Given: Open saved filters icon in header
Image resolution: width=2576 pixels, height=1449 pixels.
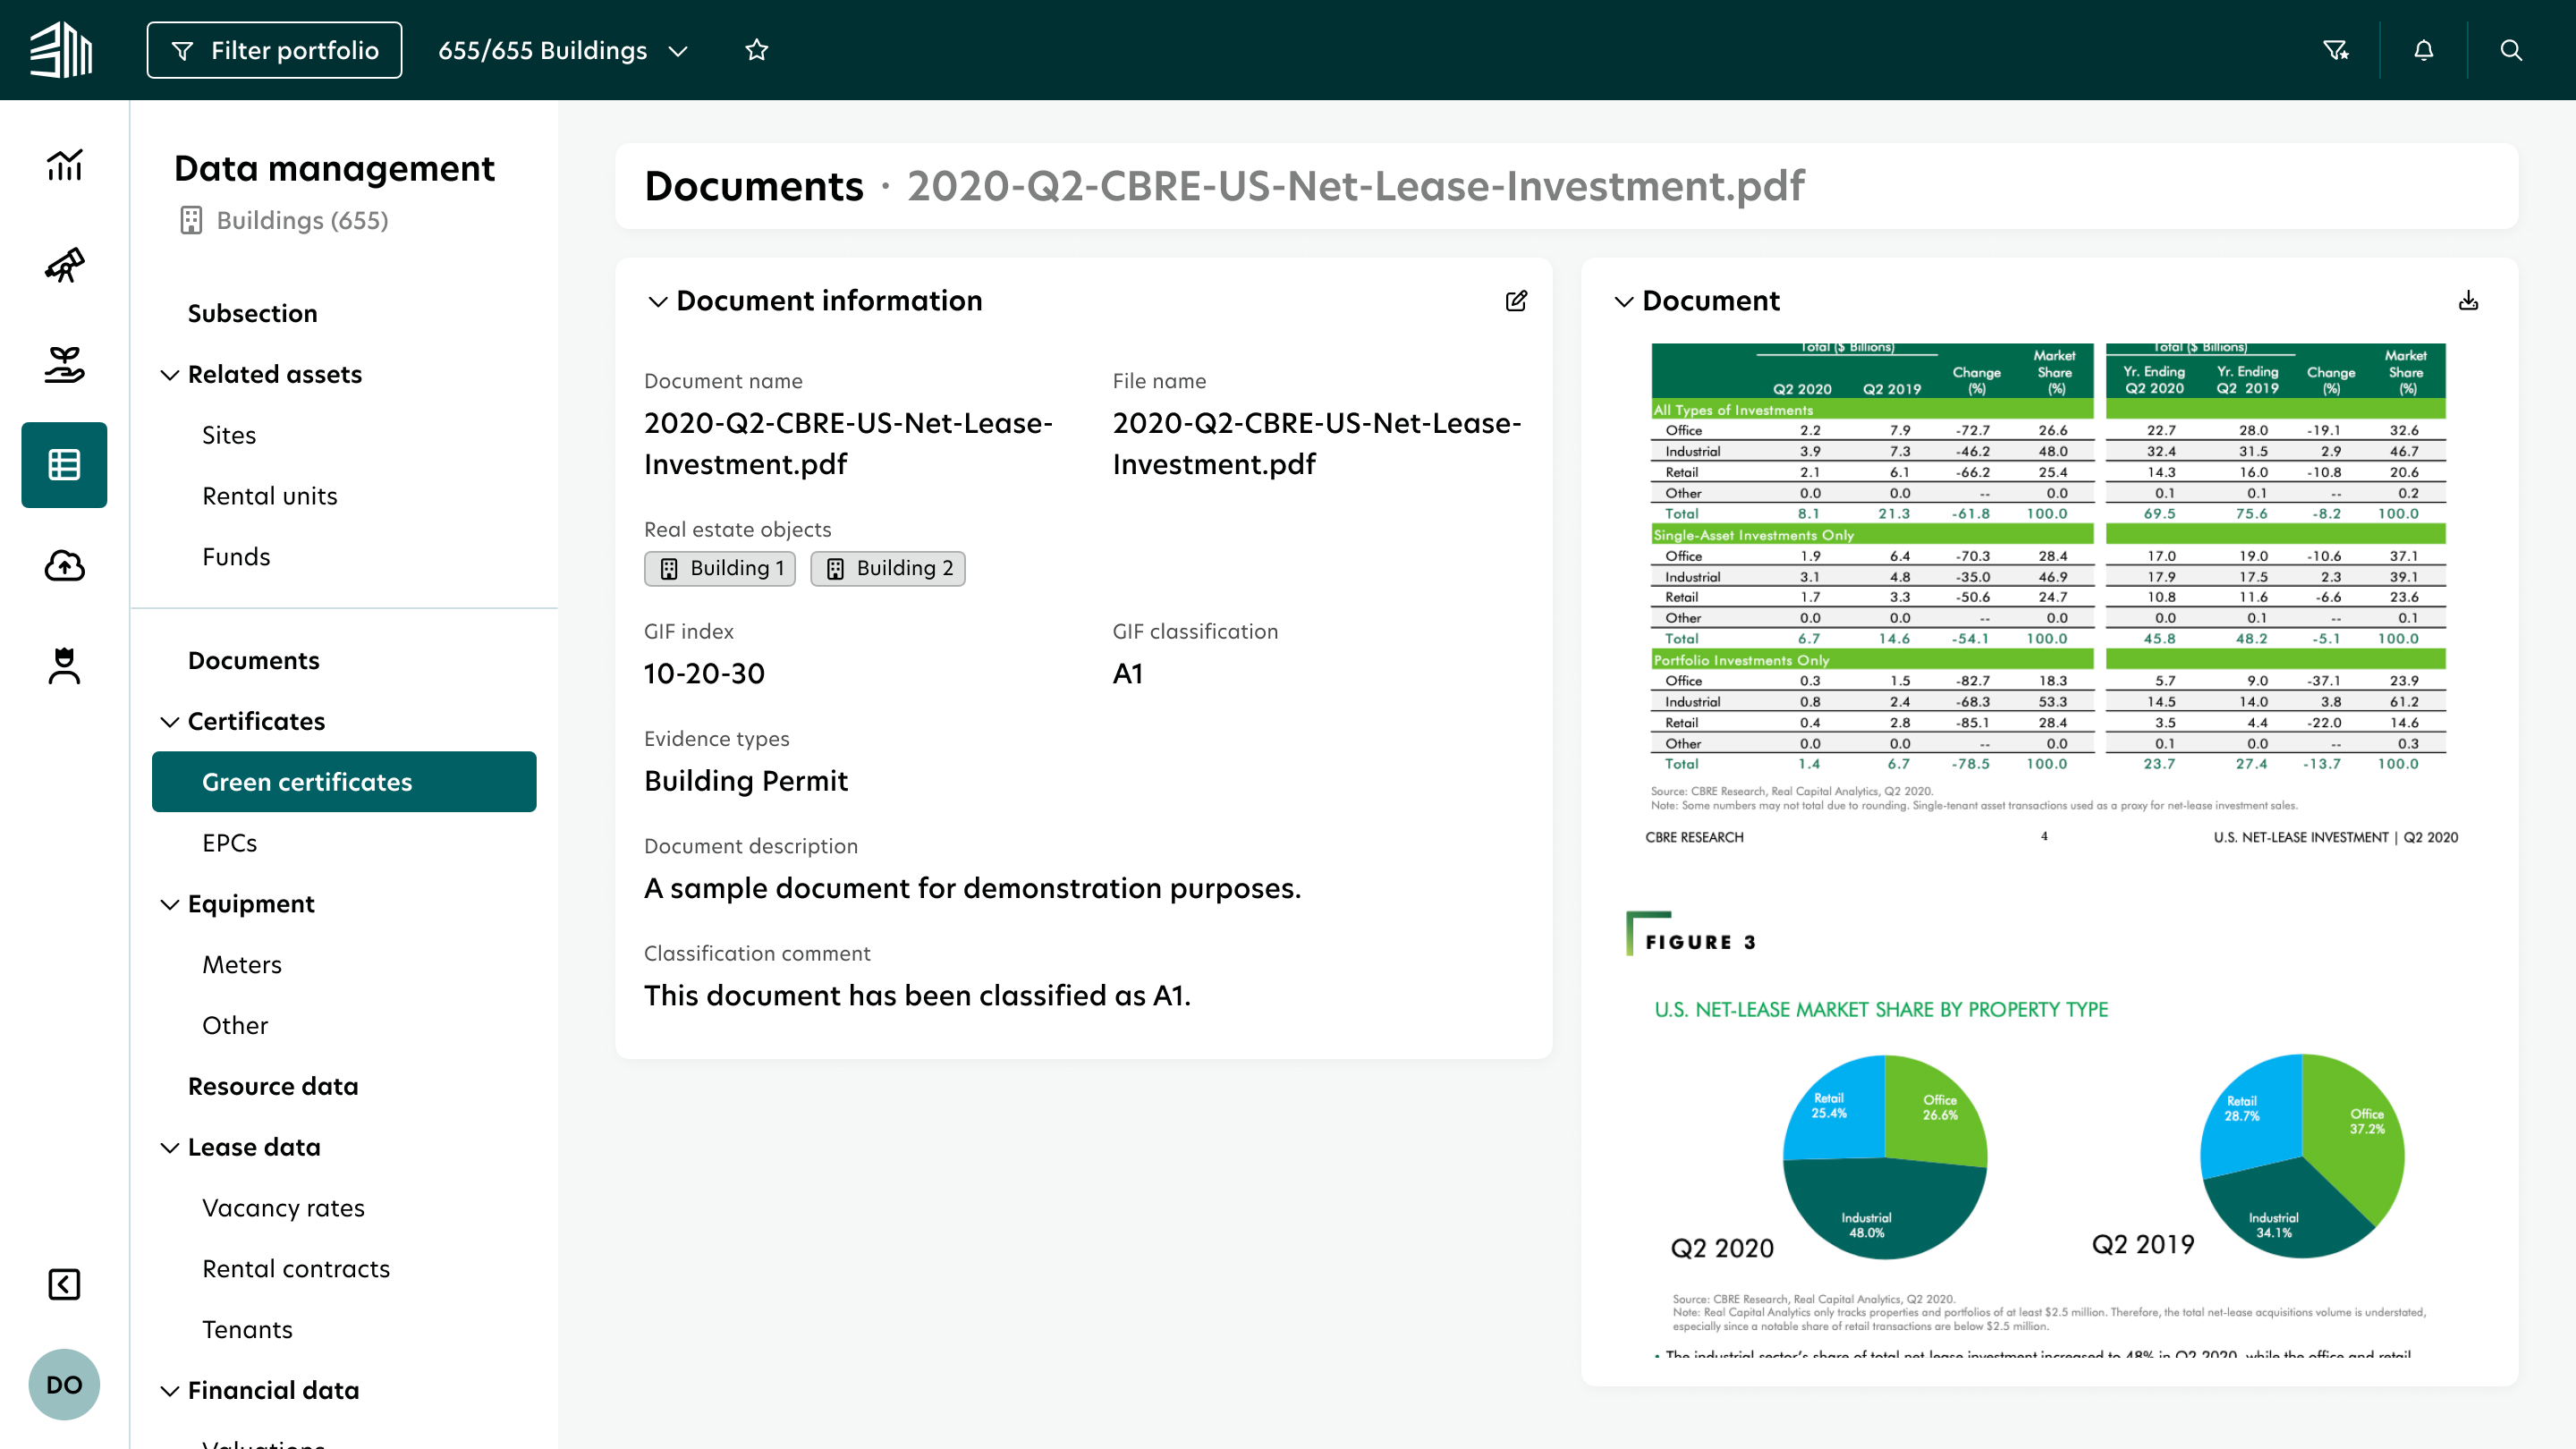Looking at the screenshot, I should [2335, 50].
